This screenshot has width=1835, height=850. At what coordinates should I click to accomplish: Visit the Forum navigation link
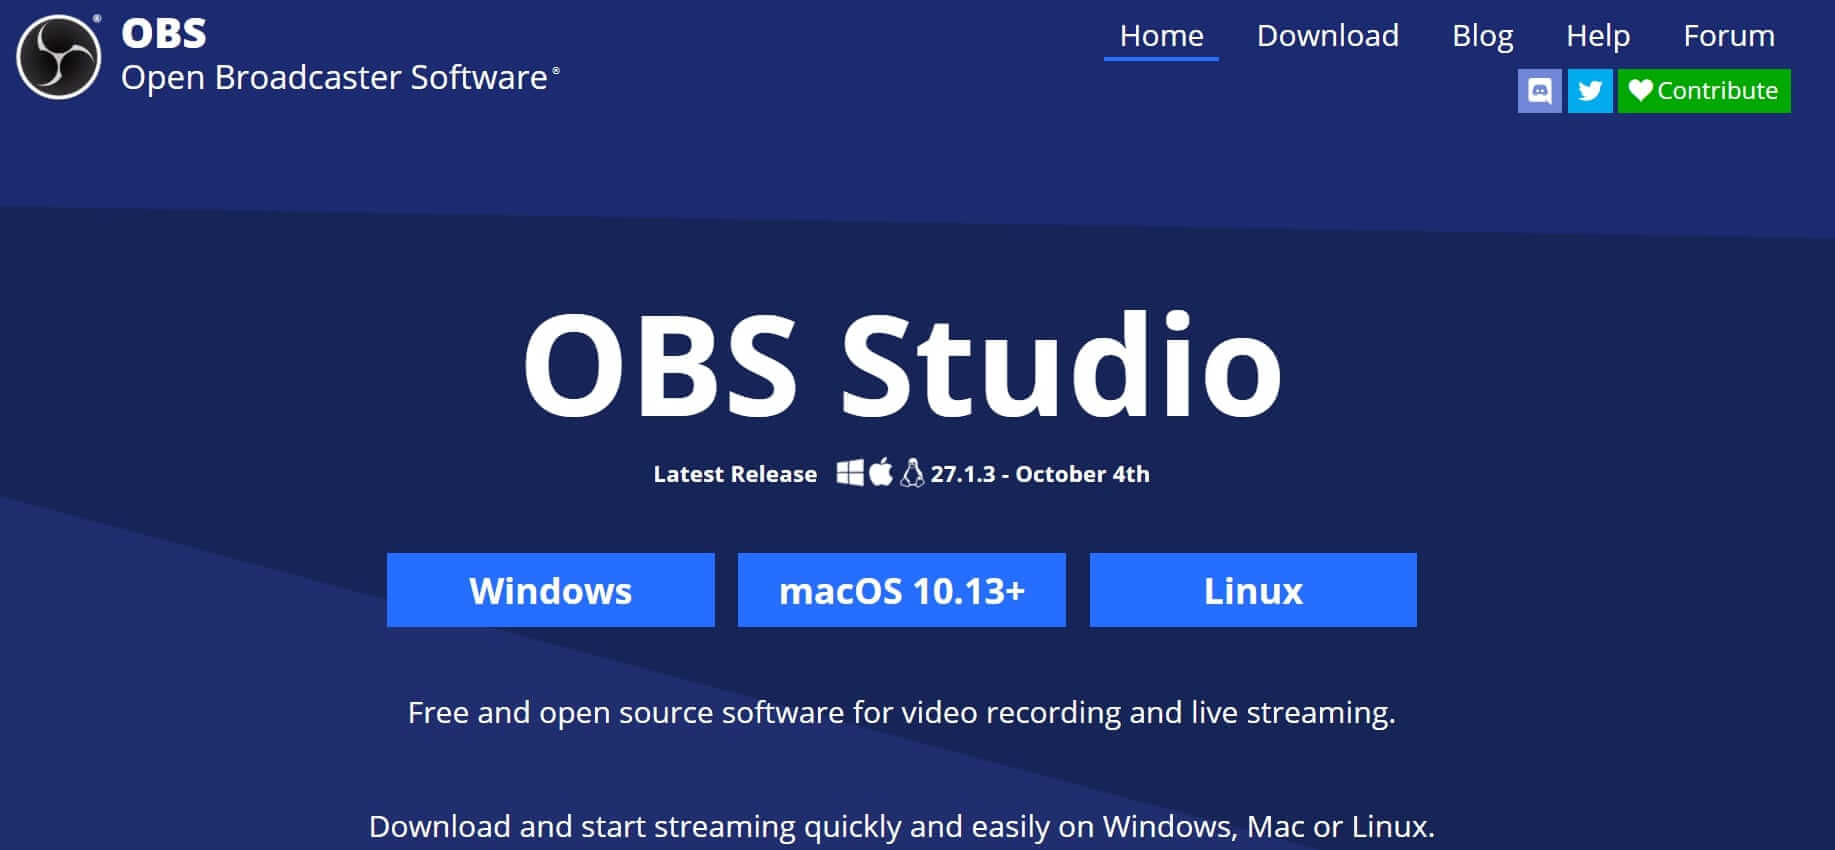coord(1728,36)
